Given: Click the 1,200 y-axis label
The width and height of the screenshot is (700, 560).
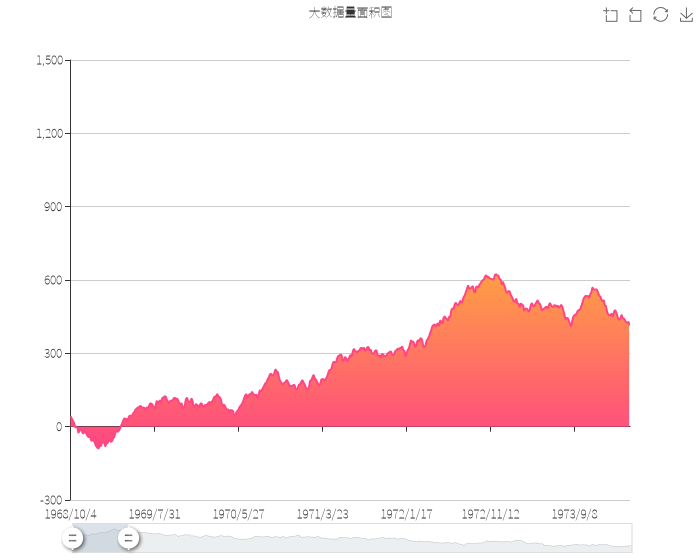Looking at the screenshot, I should [49, 134].
